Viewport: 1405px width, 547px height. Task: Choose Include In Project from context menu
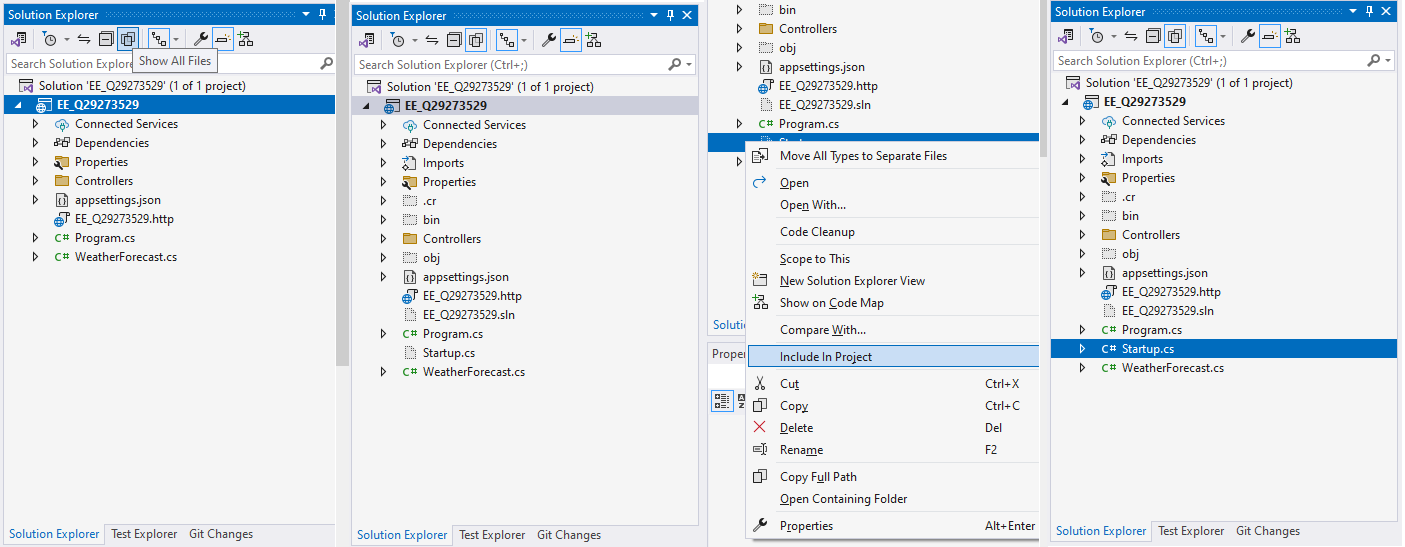point(825,357)
